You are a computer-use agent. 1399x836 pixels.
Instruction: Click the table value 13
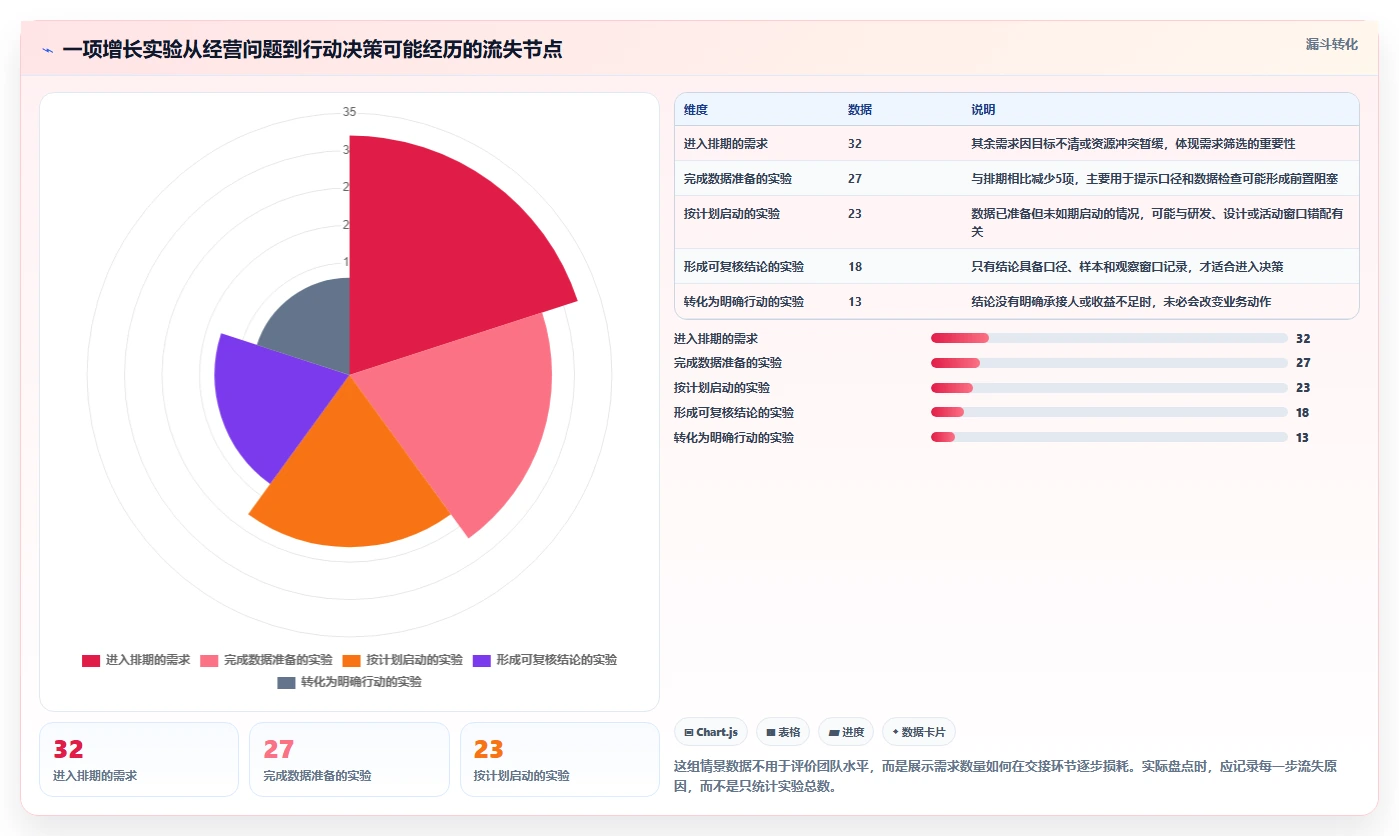tap(855, 302)
